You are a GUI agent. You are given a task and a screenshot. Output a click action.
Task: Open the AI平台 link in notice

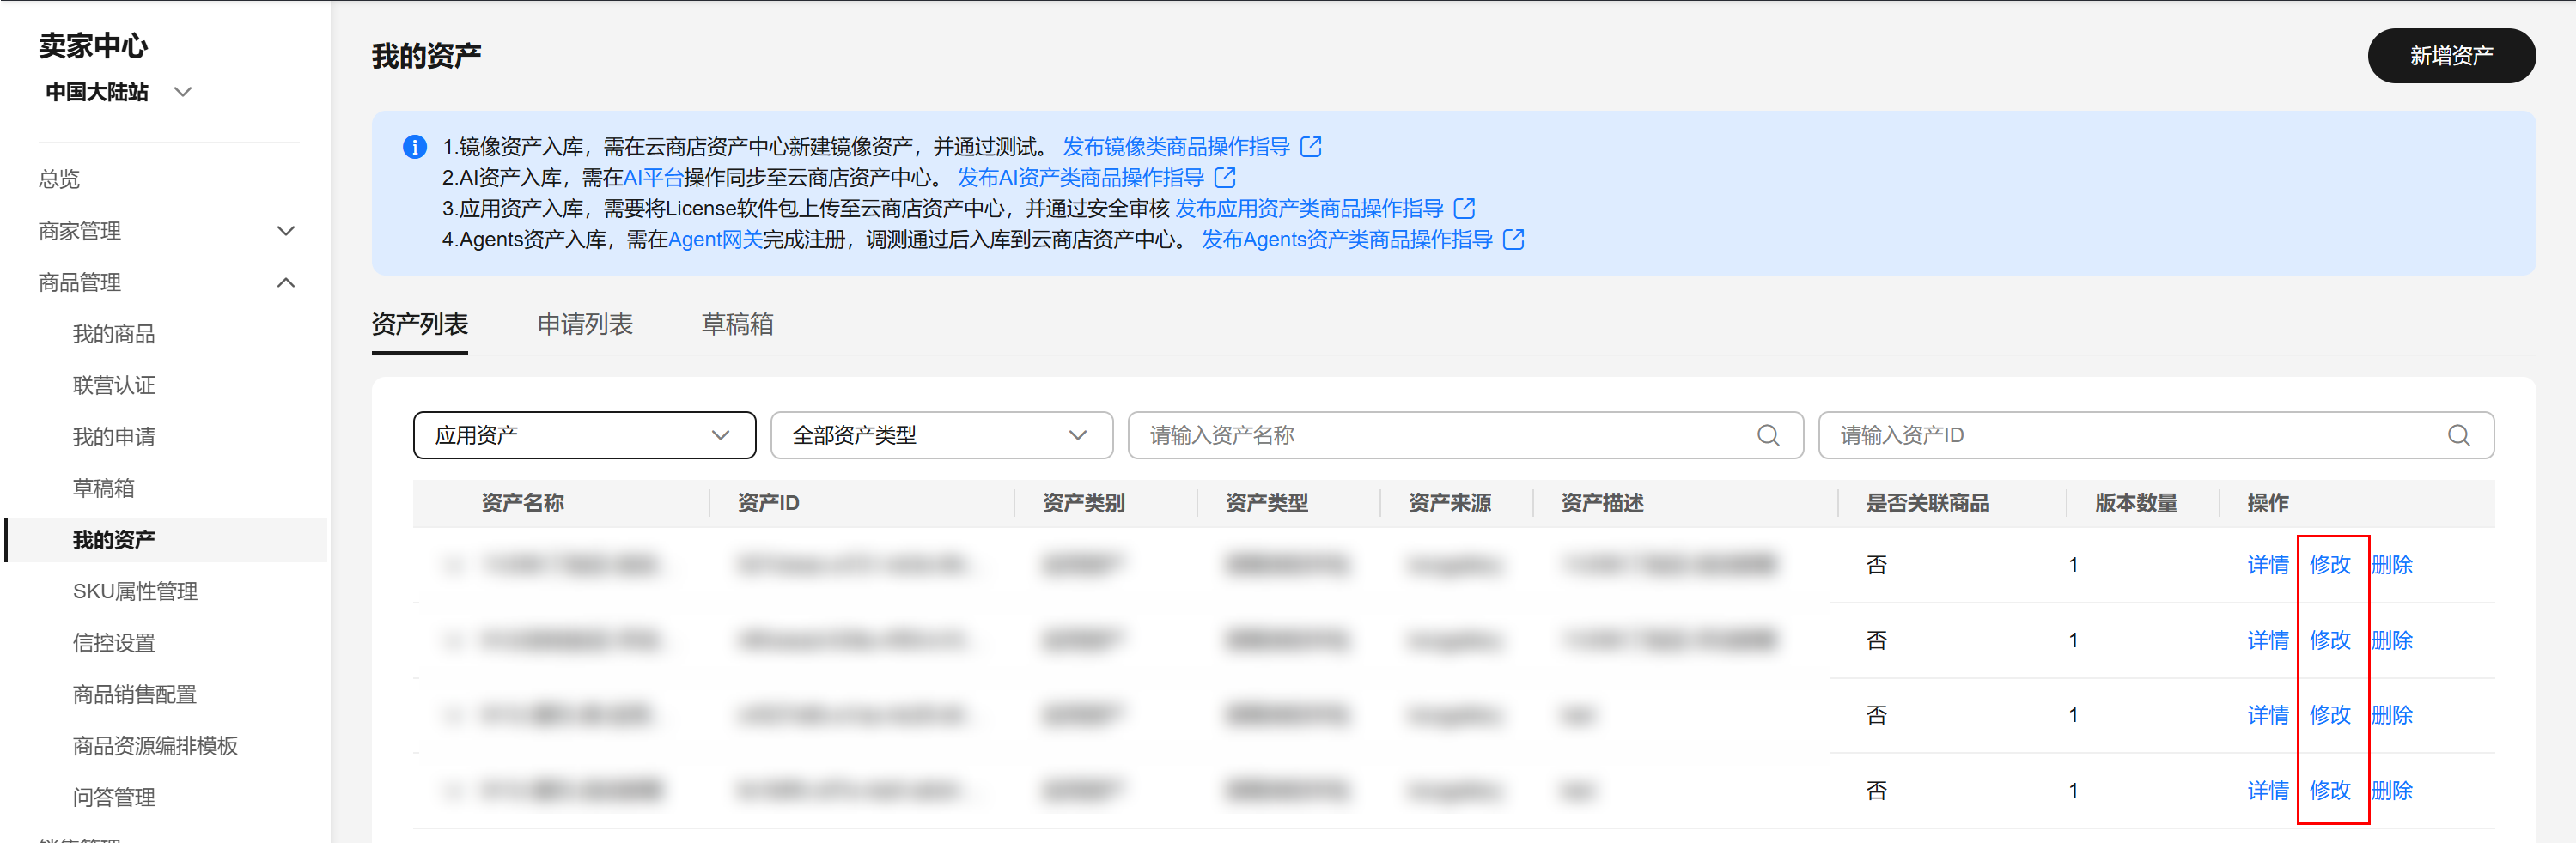[x=652, y=178]
